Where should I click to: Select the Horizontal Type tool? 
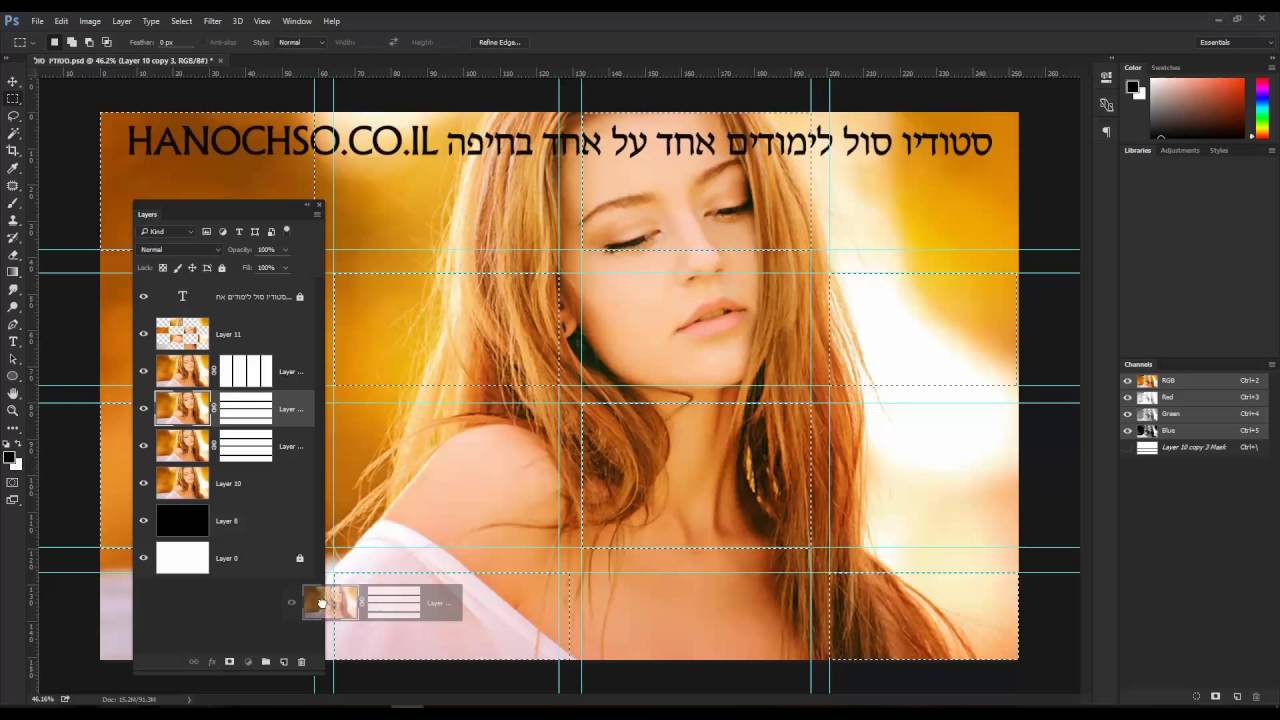click(x=13, y=341)
